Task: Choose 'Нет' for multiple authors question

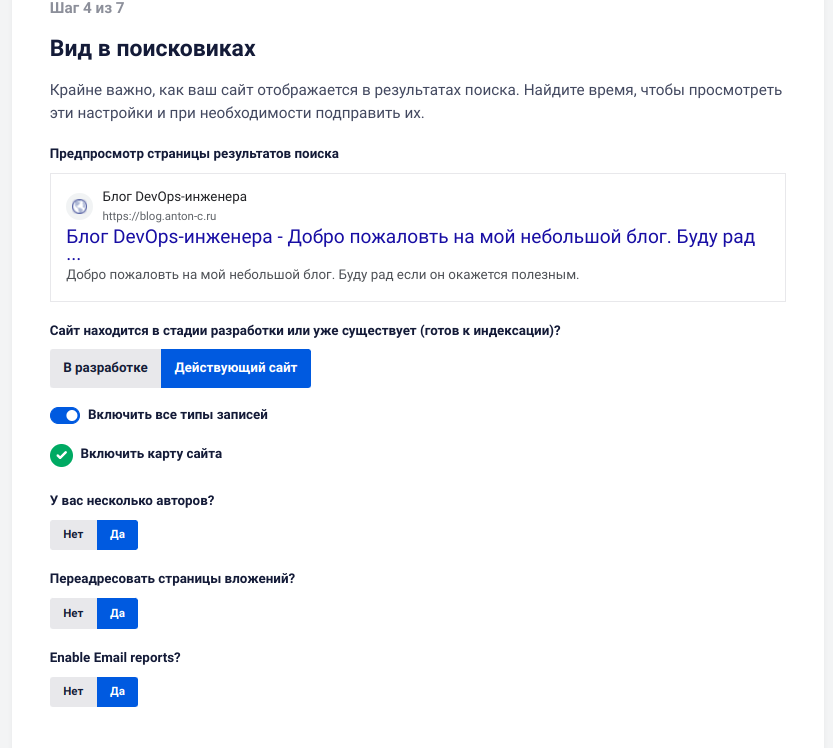Action: [x=73, y=535]
